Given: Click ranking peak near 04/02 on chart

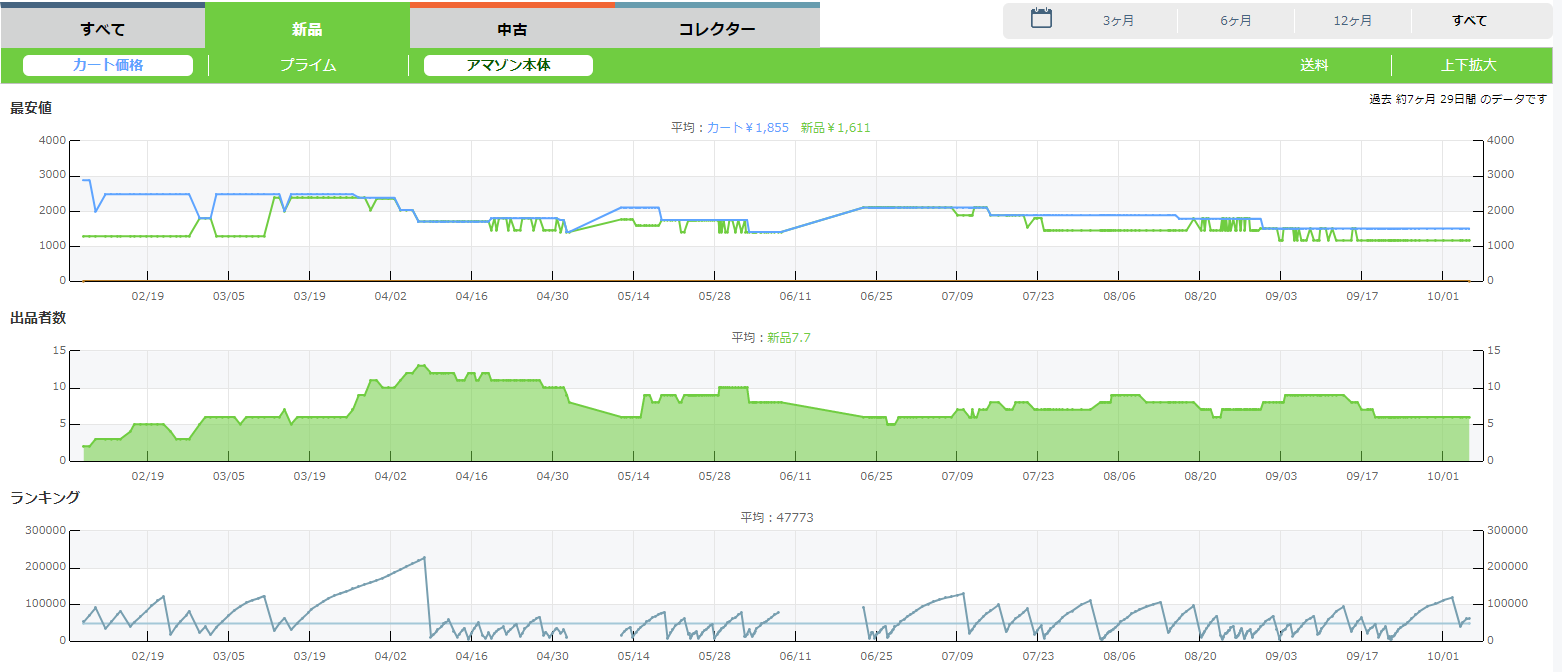Looking at the screenshot, I should (425, 557).
